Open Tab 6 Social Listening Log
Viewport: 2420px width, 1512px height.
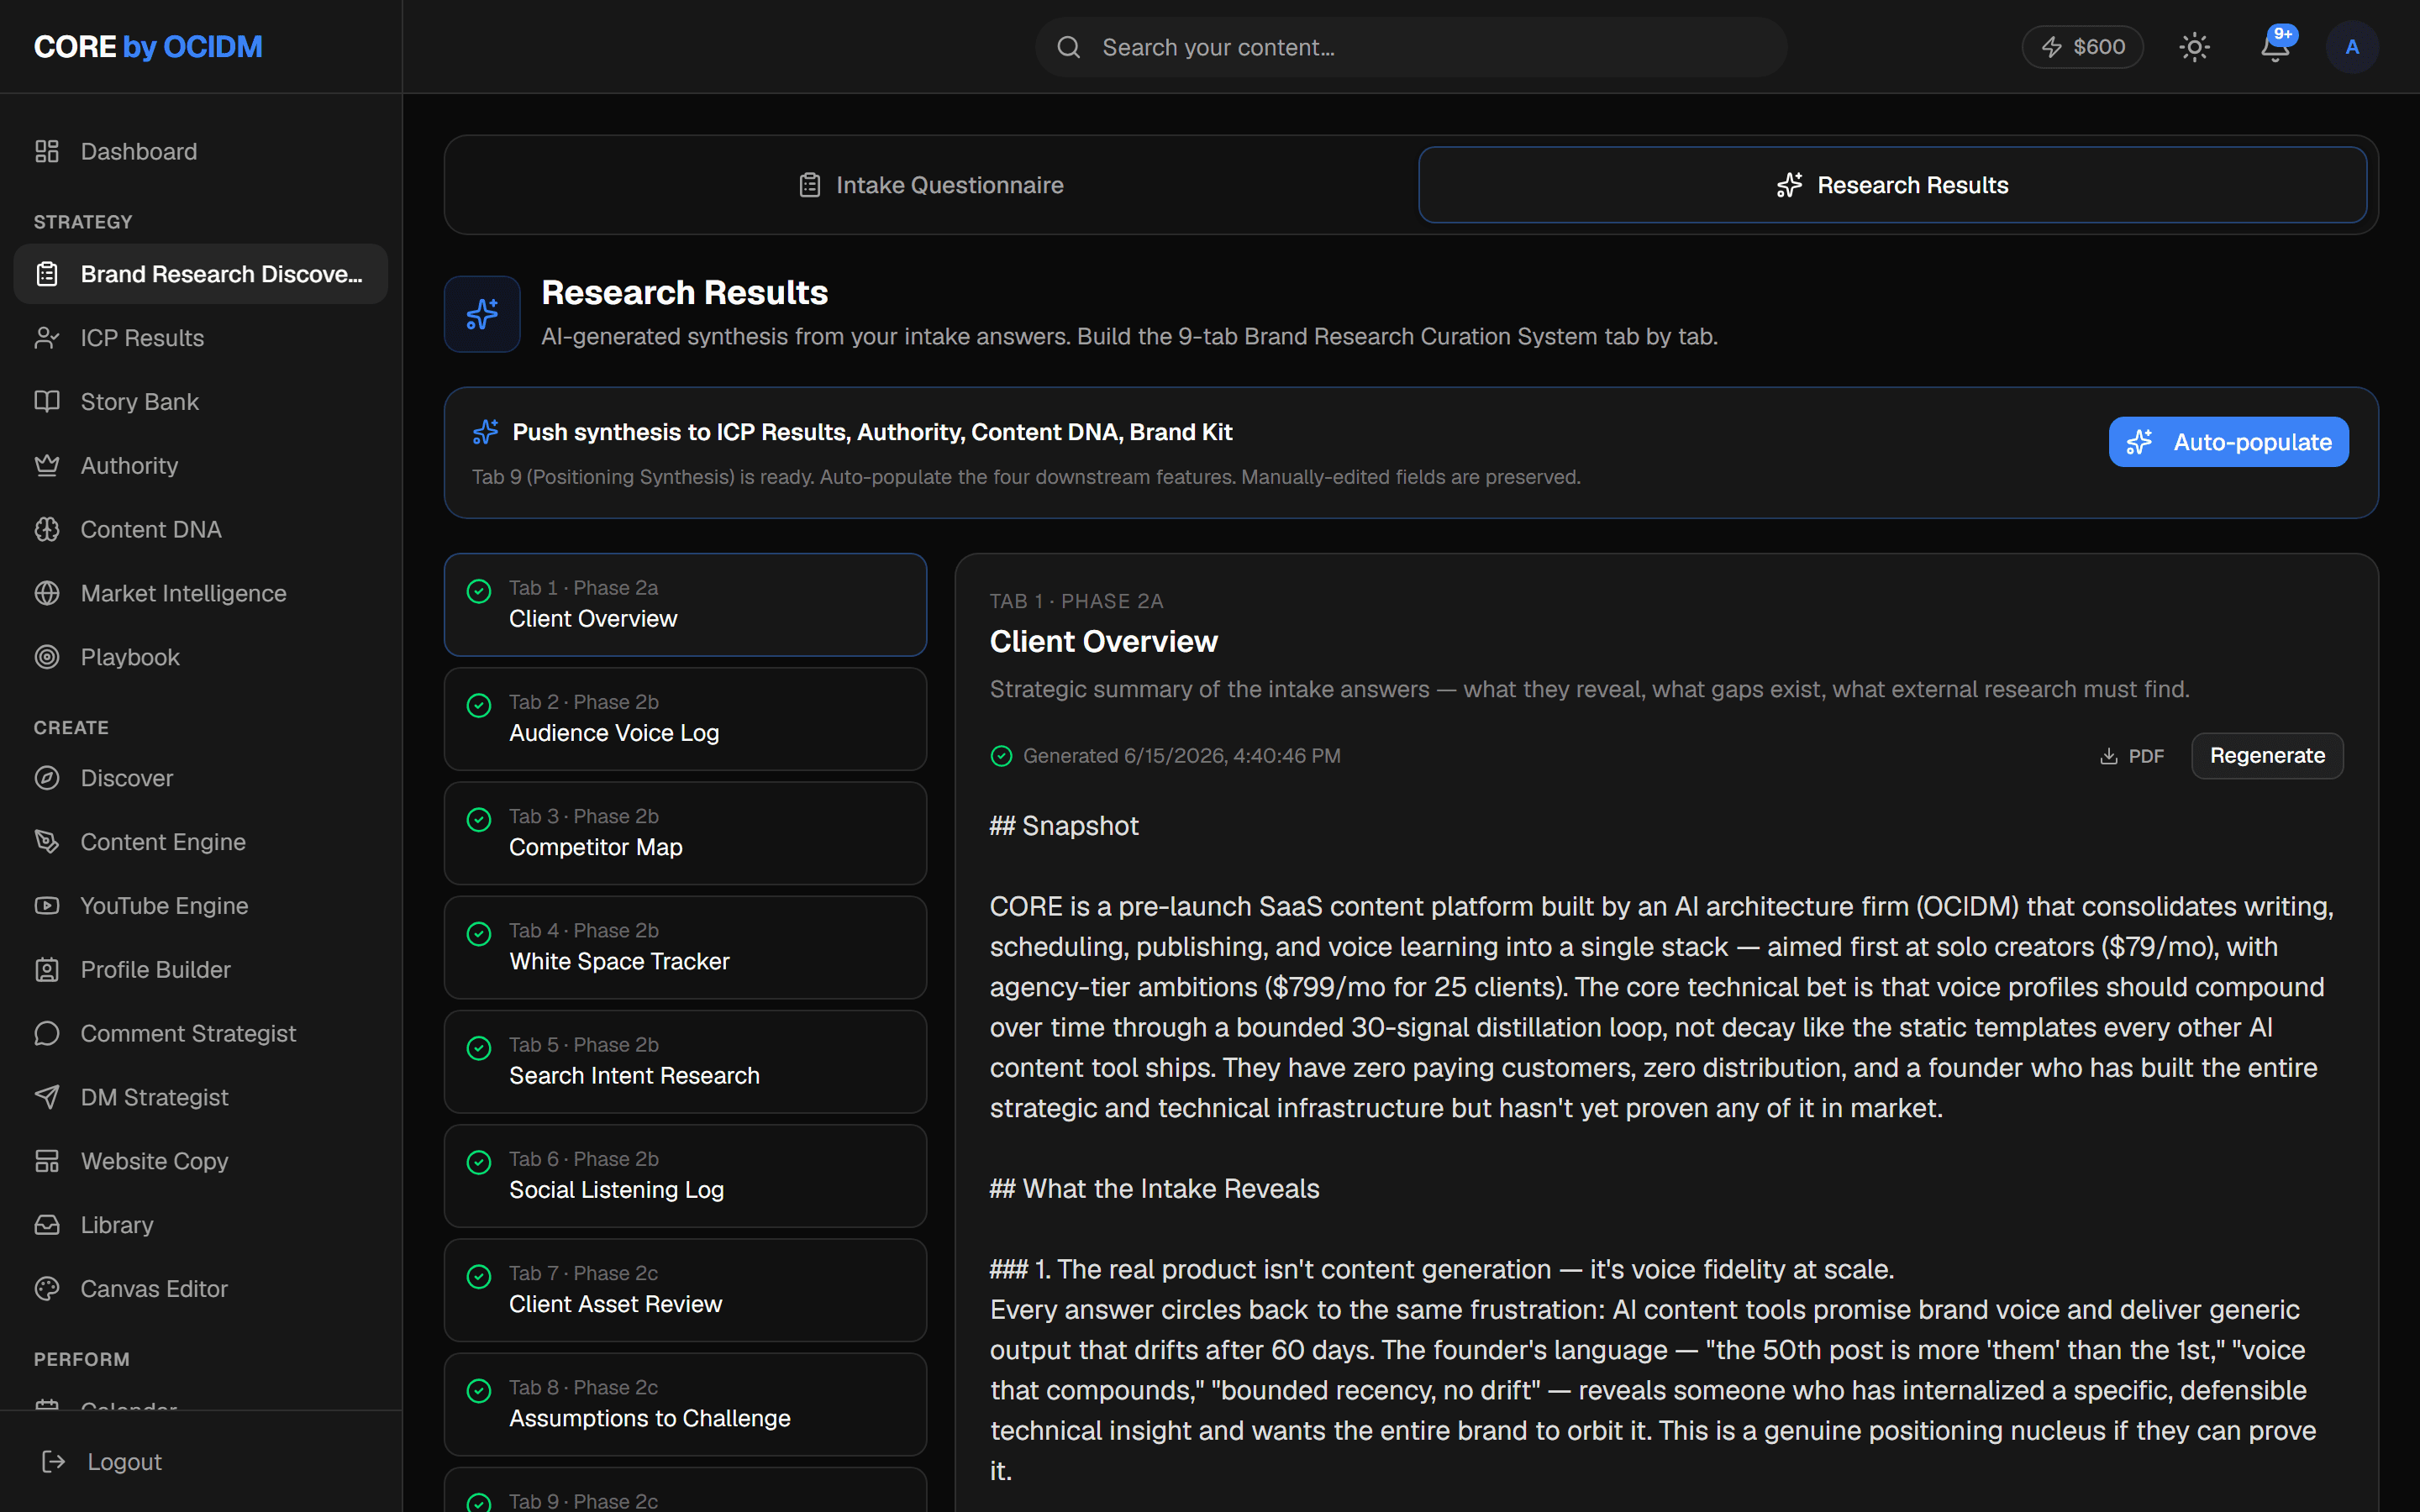pos(685,1176)
